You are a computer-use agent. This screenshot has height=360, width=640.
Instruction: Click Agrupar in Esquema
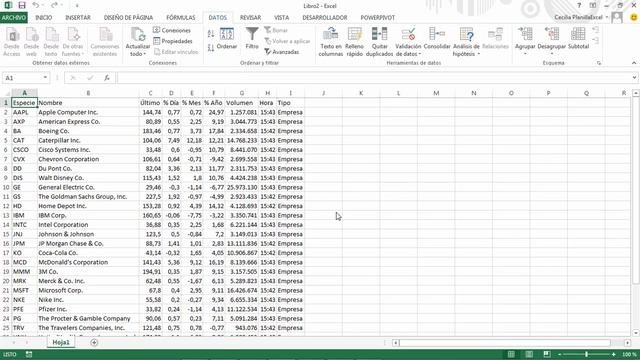[x=525, y=41]
